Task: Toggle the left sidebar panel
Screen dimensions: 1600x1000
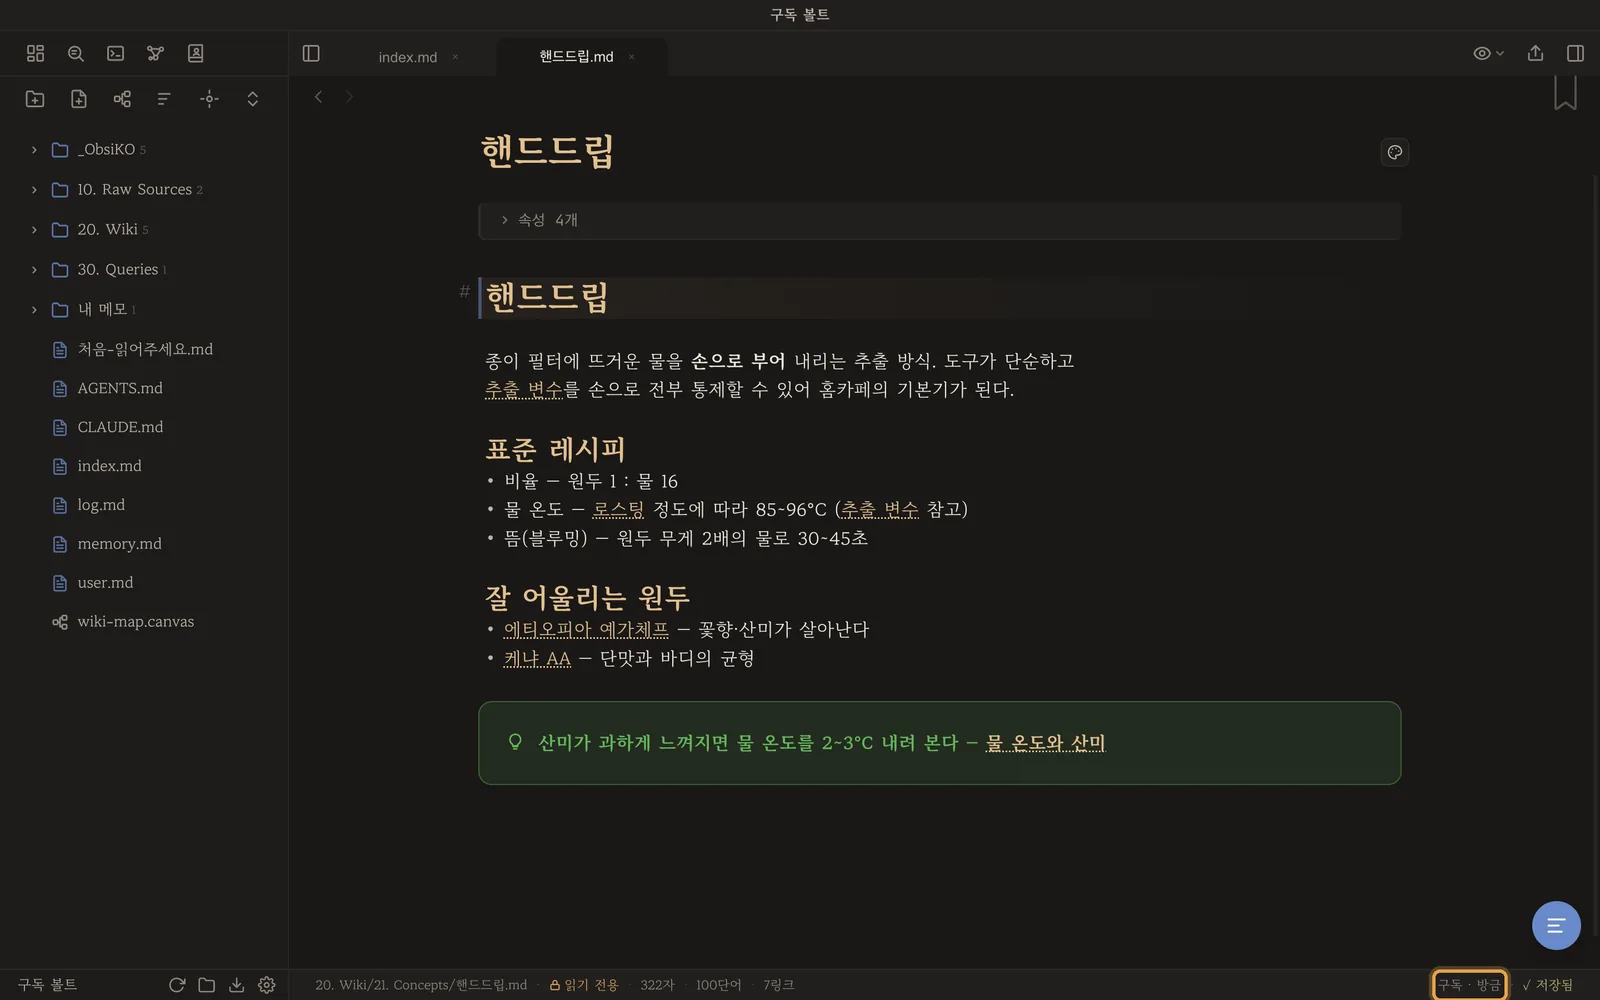Action: 311,54
